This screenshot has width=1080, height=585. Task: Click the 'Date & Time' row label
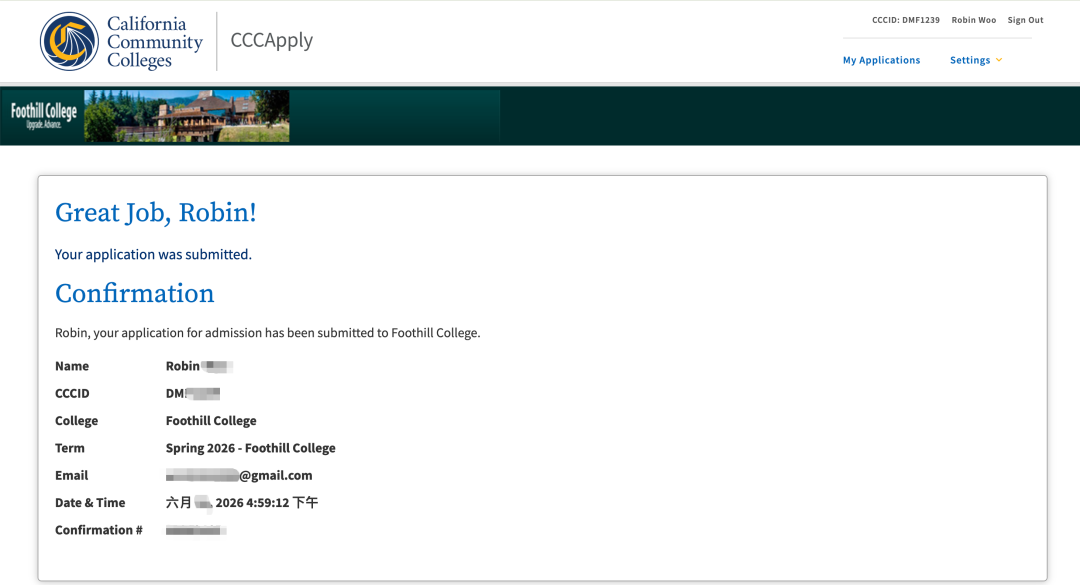pyautogui.click(x=90, y=502)
